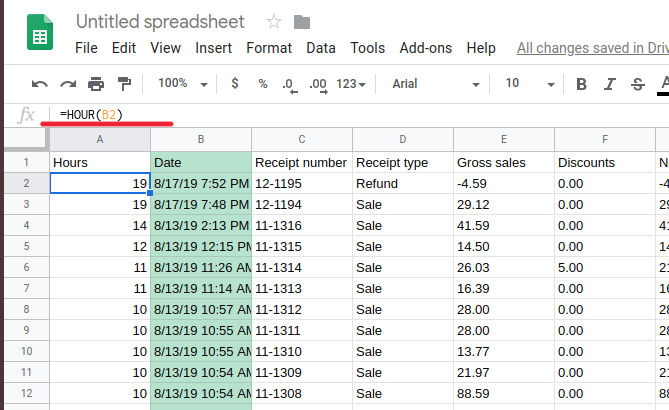Select the Paint format tool

tap(124, 84)
